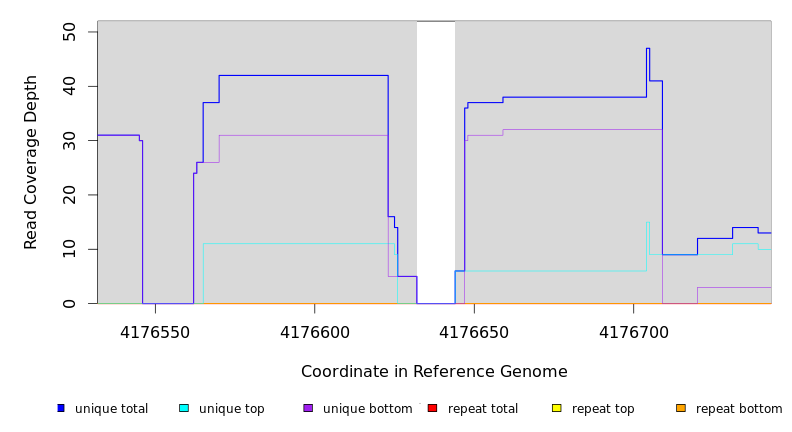Viewport: 792px width, 432px height.
Task: Select the 'unique total' legend label
Action: [111, 409]
